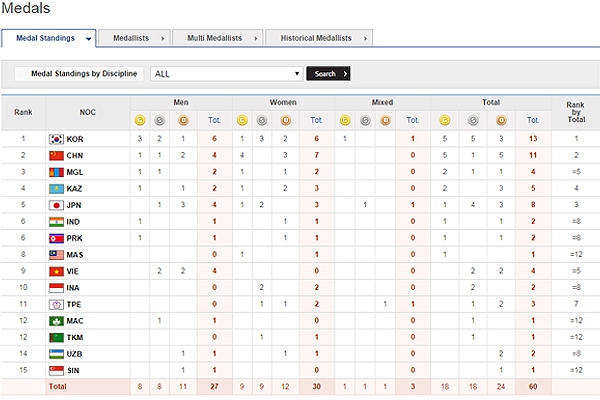Click the Women gold medal column icon

tap(242, 121)
